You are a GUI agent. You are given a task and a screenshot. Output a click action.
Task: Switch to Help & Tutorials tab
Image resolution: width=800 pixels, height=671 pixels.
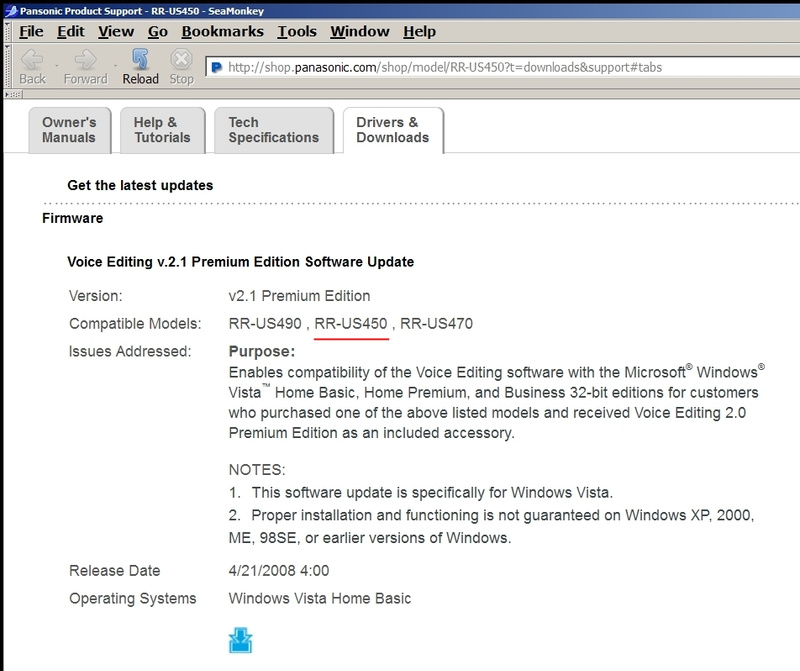[163, 130]
